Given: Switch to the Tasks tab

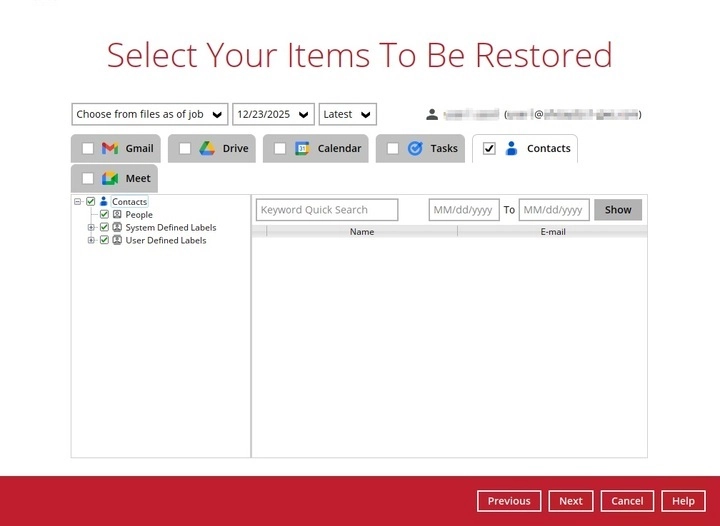Looking at the screenshot, I should point(443,149).
